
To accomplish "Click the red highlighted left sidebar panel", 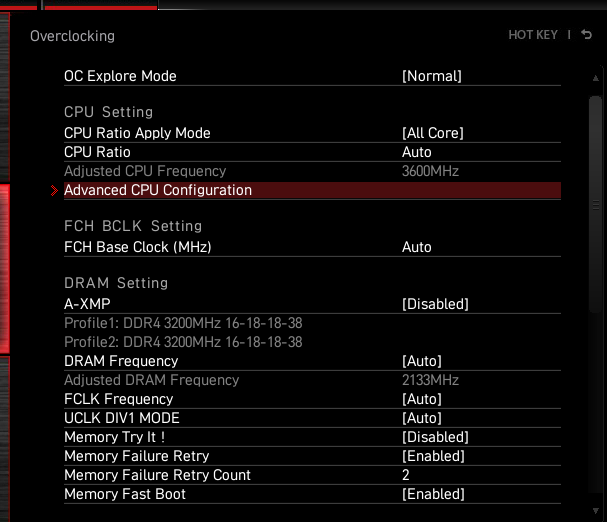I will 5,269.
